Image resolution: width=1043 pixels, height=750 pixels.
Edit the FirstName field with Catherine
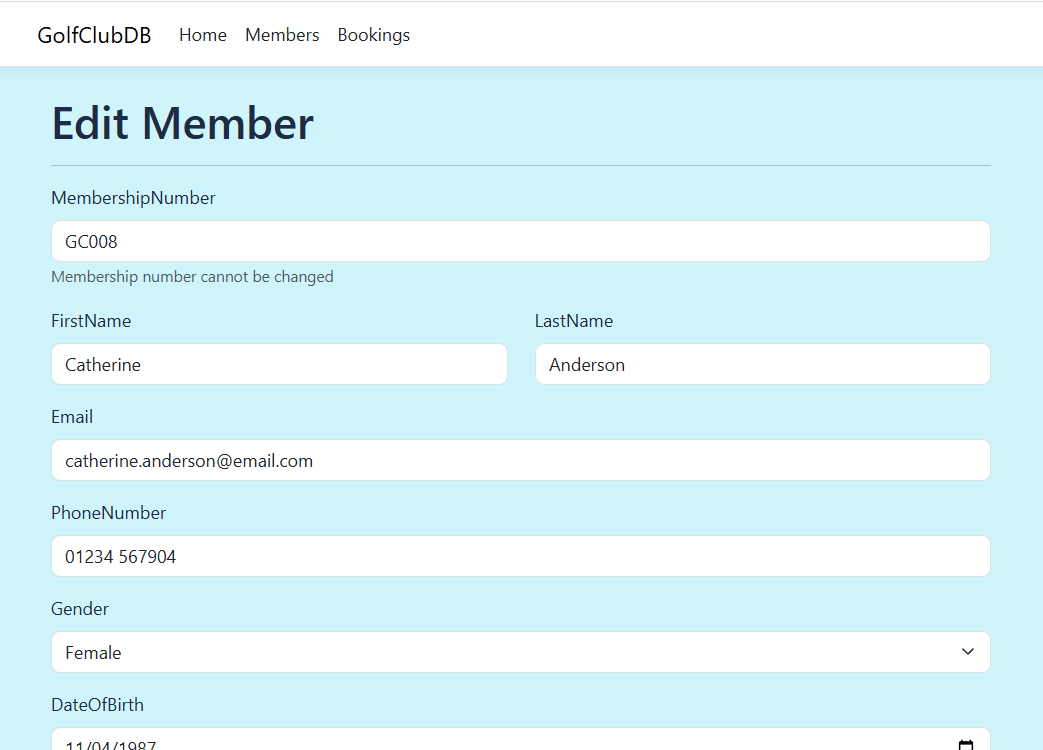[279, 364]
